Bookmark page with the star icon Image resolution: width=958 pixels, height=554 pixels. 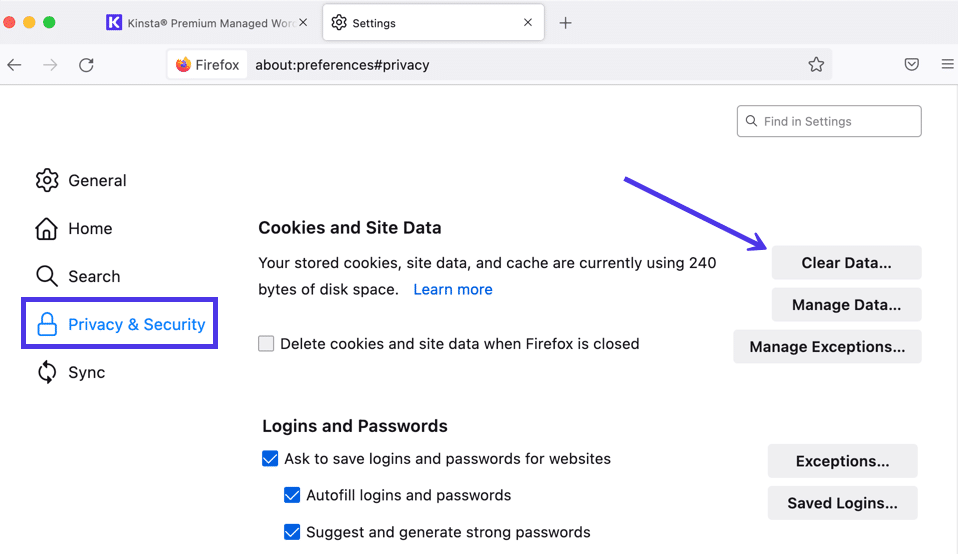click(x=816, y=65)
